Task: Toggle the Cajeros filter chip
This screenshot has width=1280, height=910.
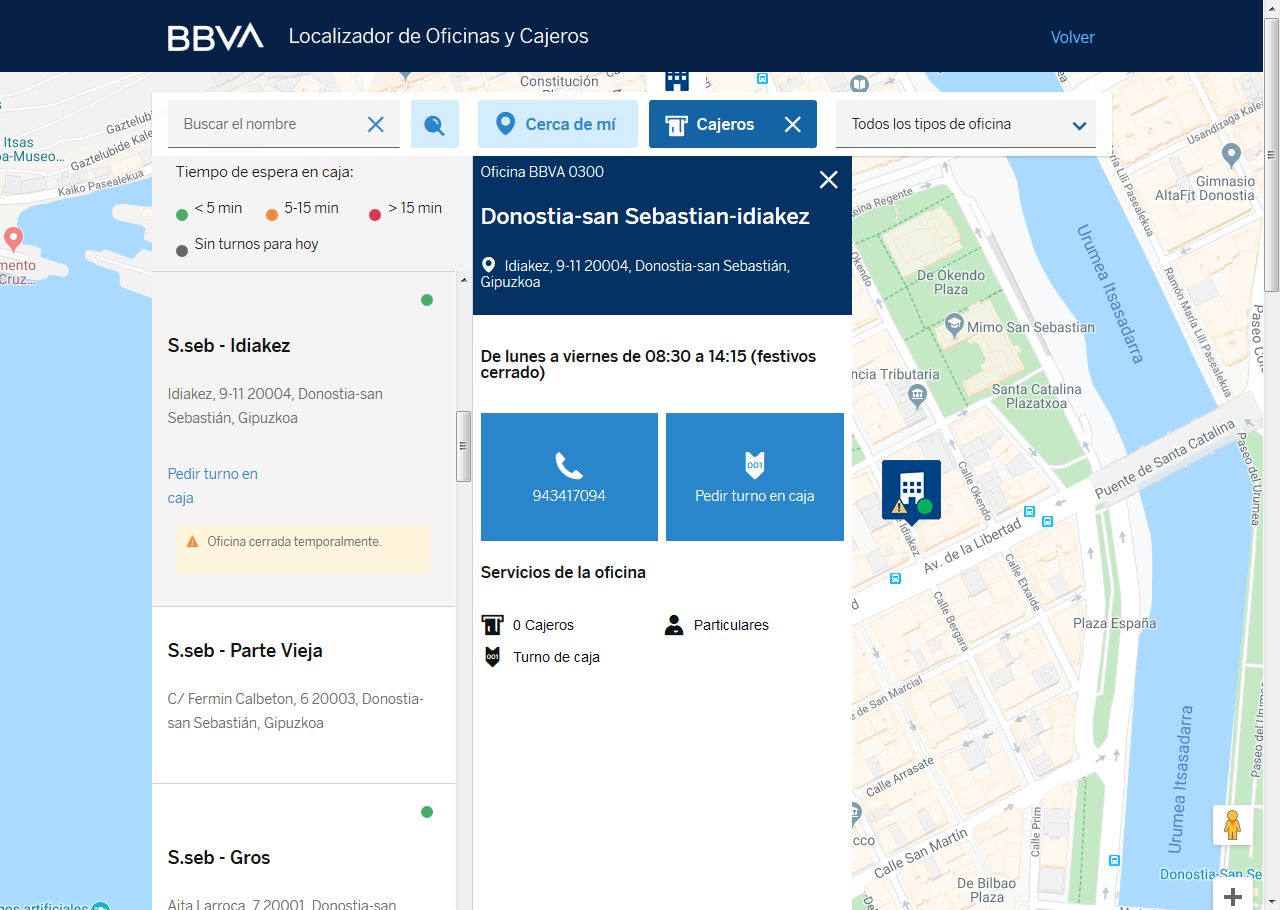Action: (733, 124)
